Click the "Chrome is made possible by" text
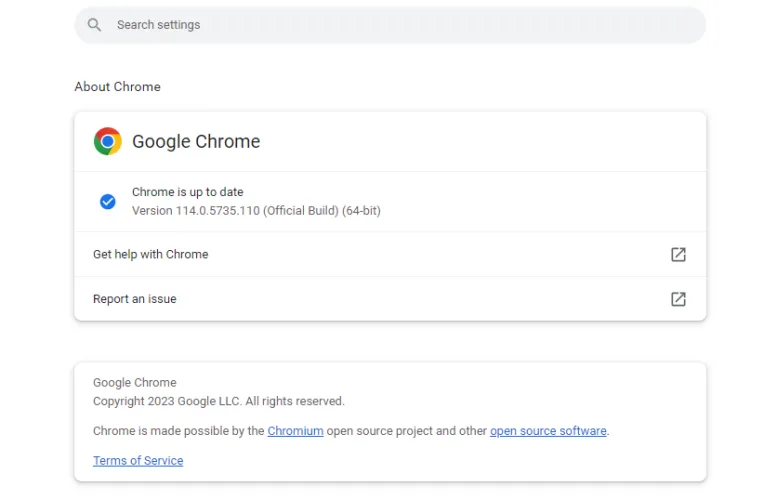The height and width of the screenshot is (500, 777). (x=178, y=431)
